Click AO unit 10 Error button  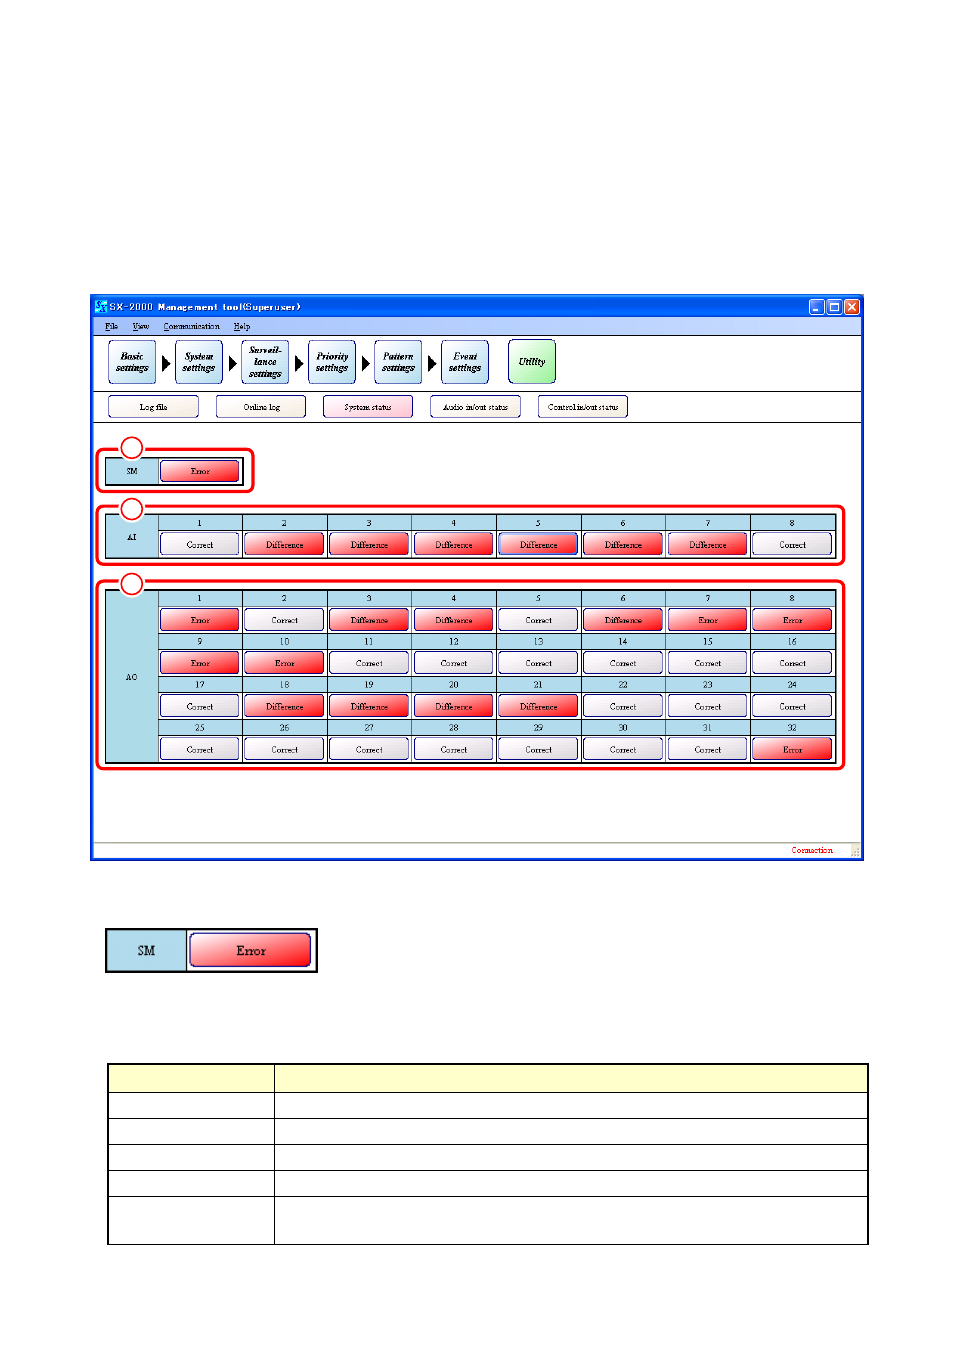coord(285,663)
